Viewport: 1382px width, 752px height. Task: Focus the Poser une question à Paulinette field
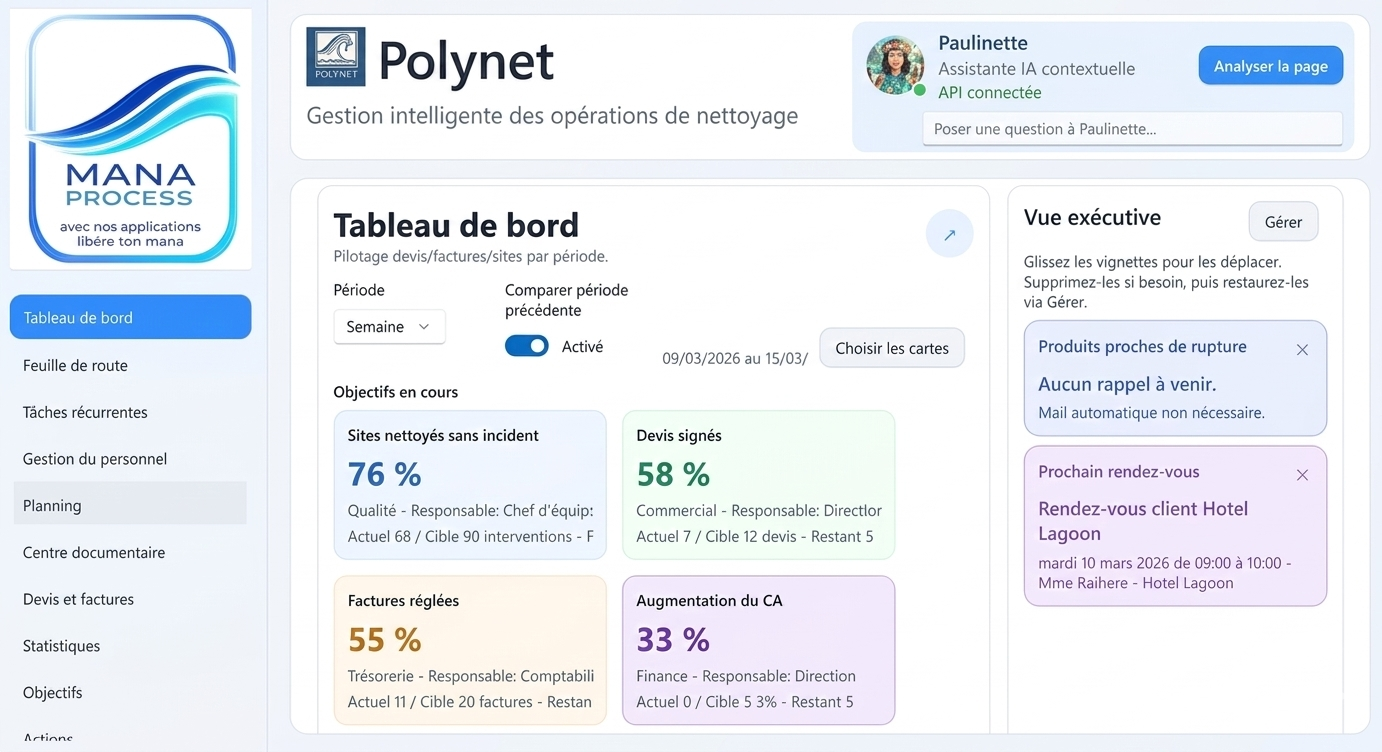coord(1131,129)
